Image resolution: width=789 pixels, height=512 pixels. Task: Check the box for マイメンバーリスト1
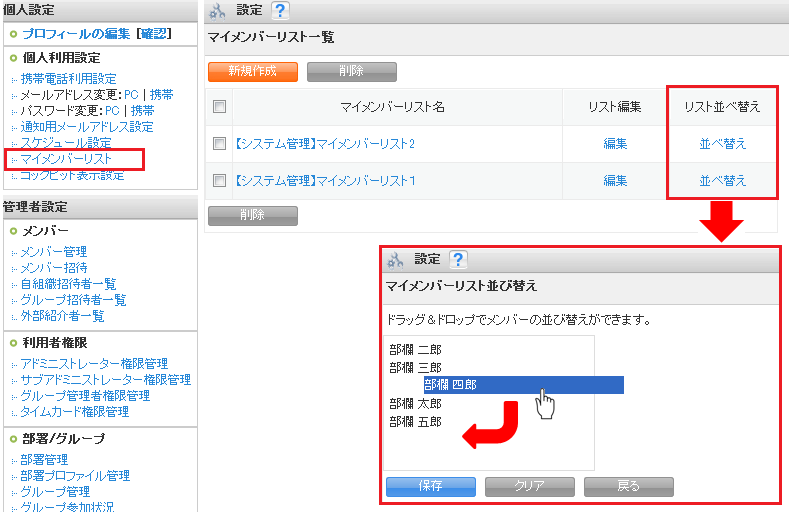(x=220, y=181)
